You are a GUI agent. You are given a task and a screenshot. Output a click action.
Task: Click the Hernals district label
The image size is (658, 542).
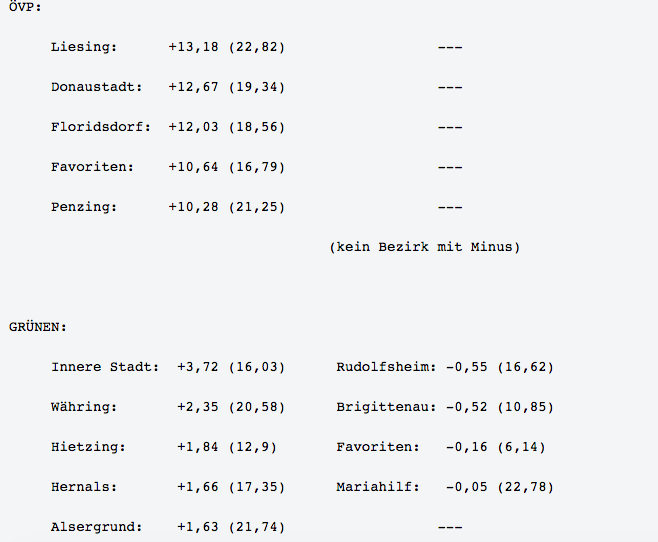point(84,487)
